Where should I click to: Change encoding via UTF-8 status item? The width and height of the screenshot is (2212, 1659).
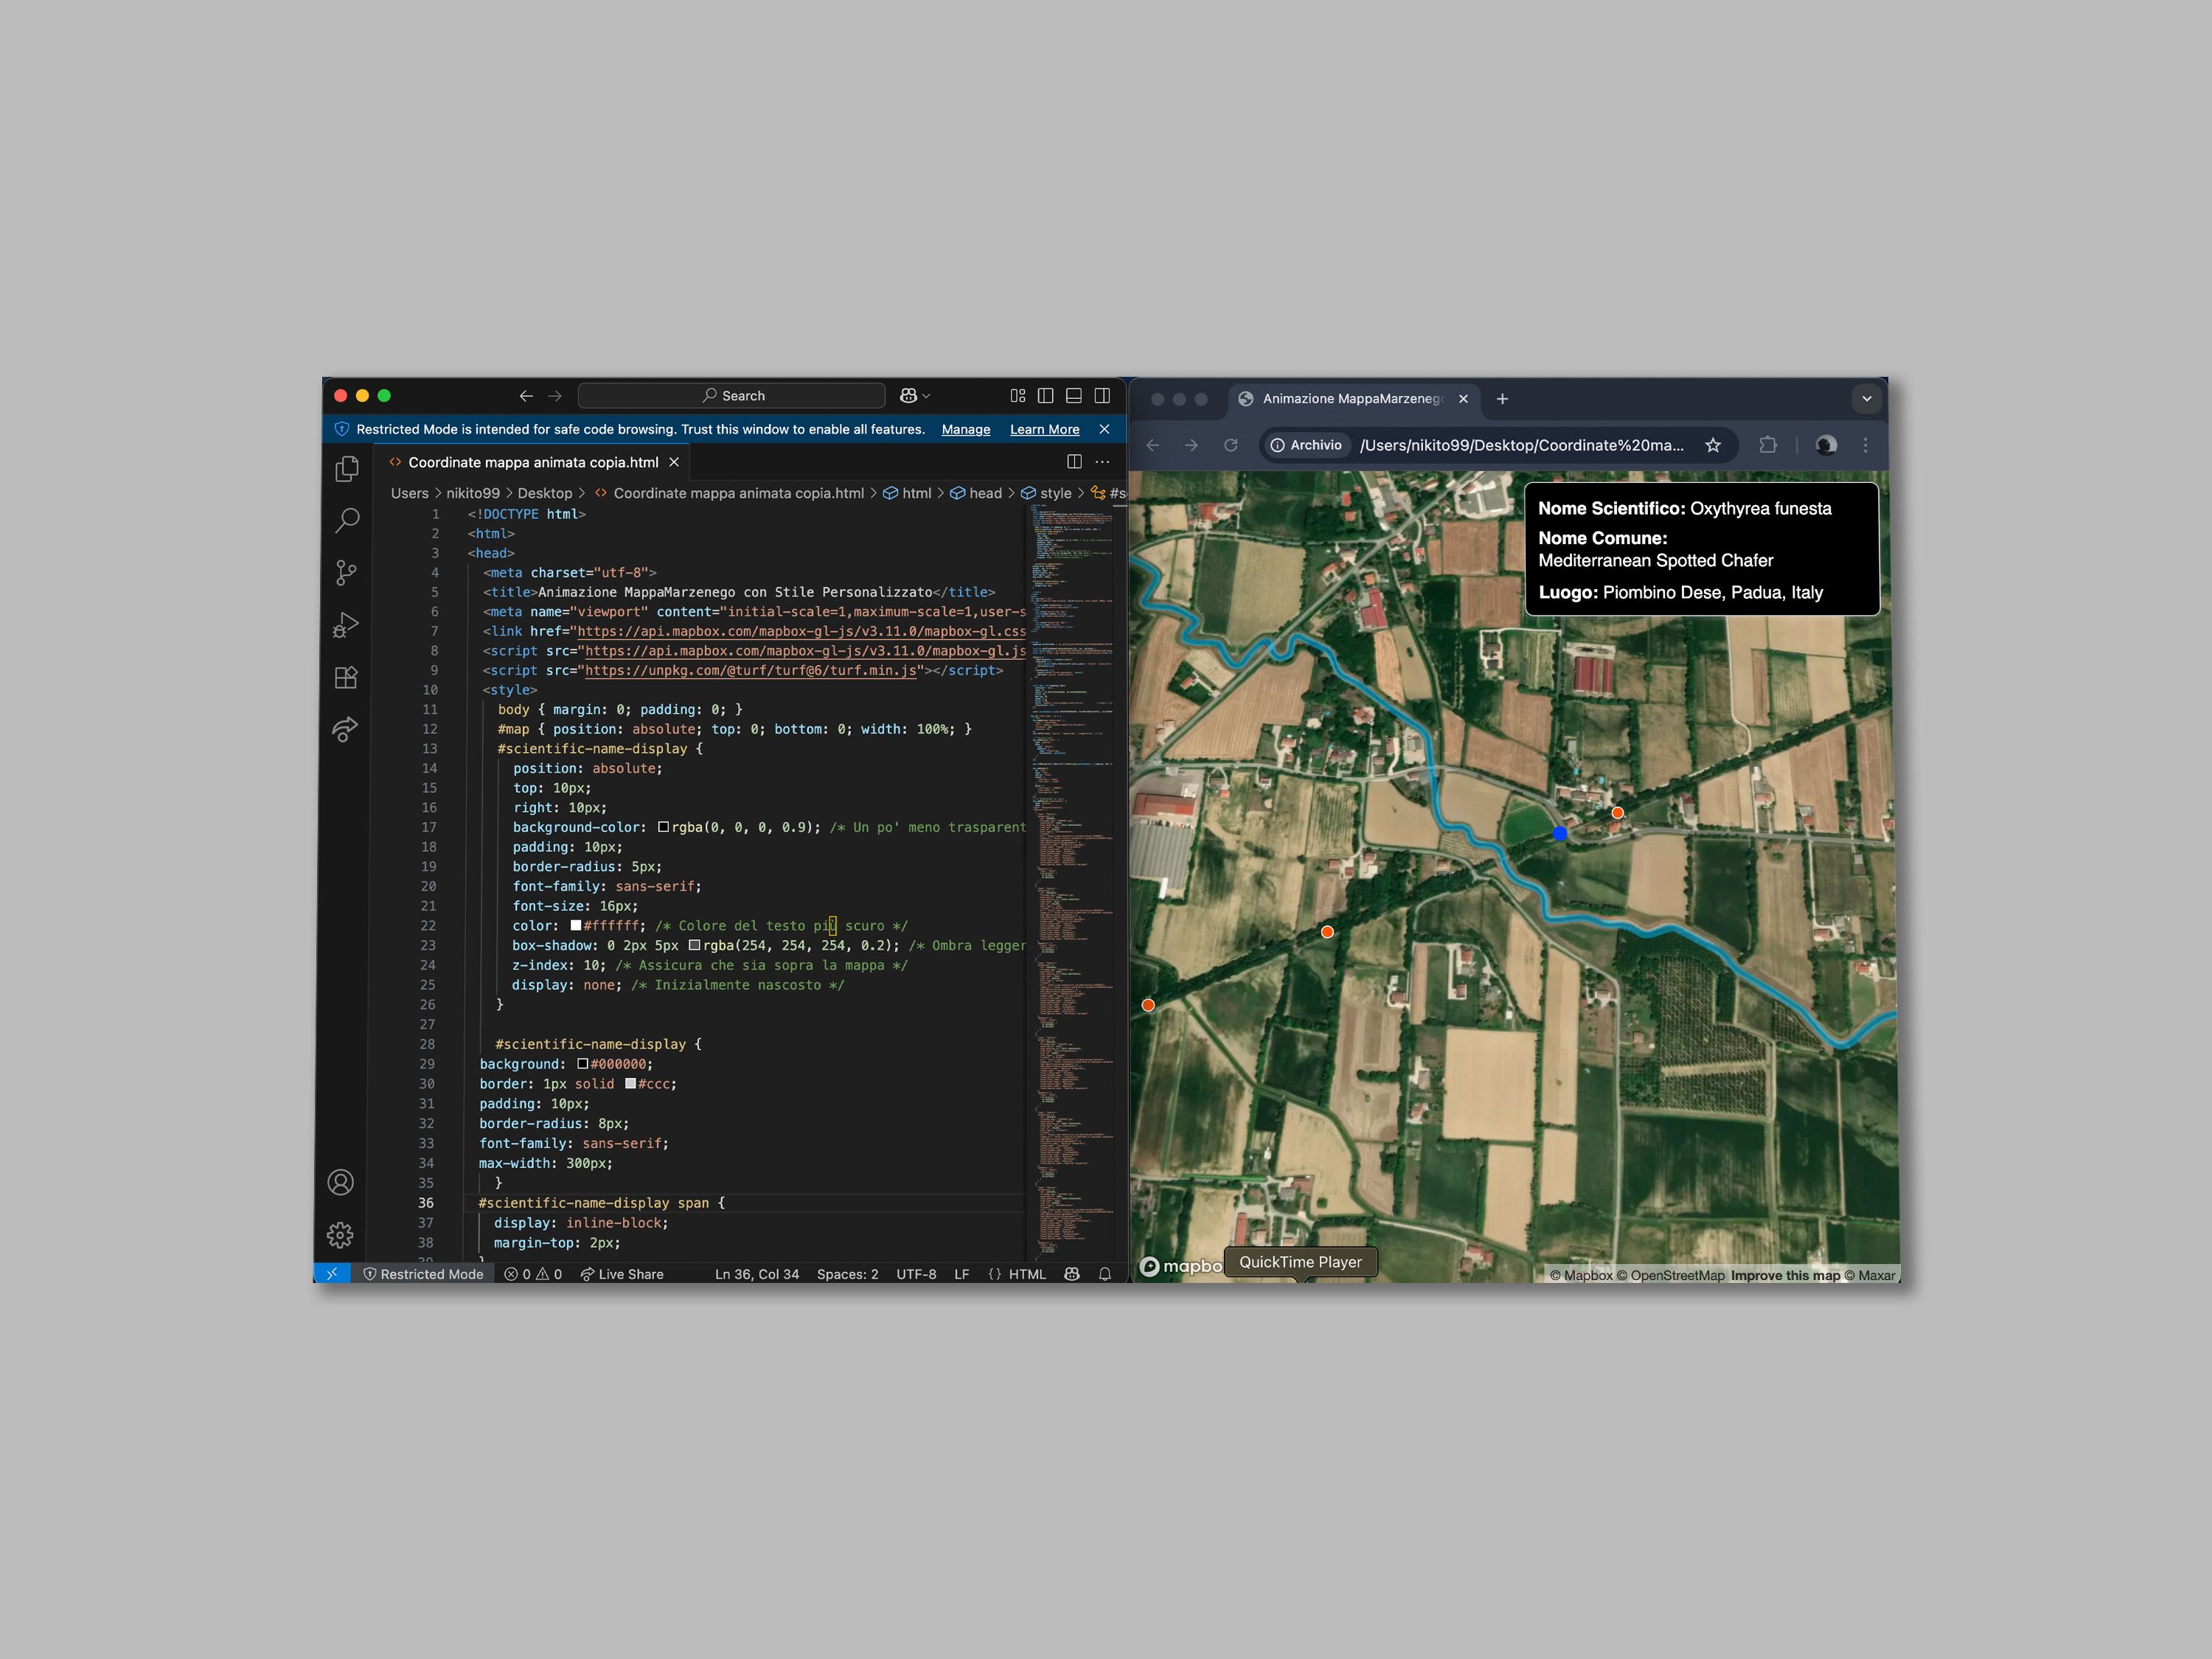(916, 1274)
